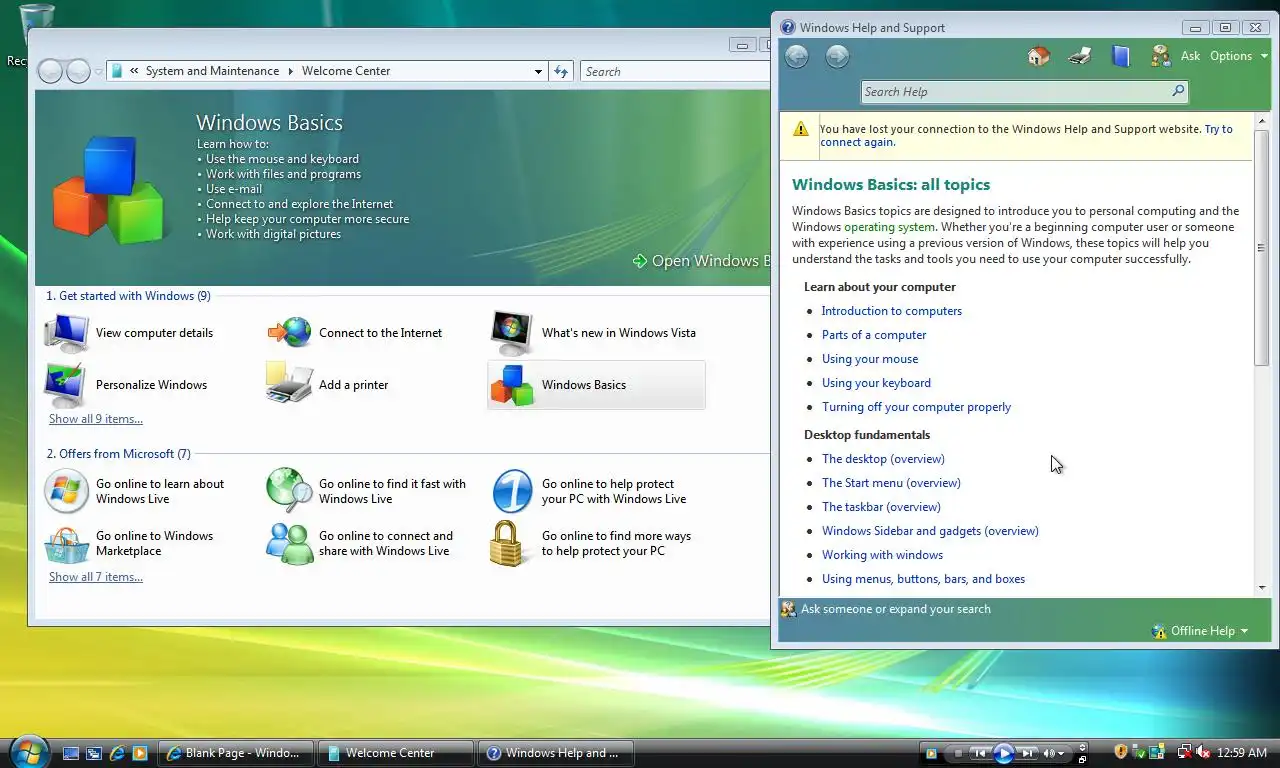Open Go online to find it fast offer

pyautogui.click(x=367, y=491)
